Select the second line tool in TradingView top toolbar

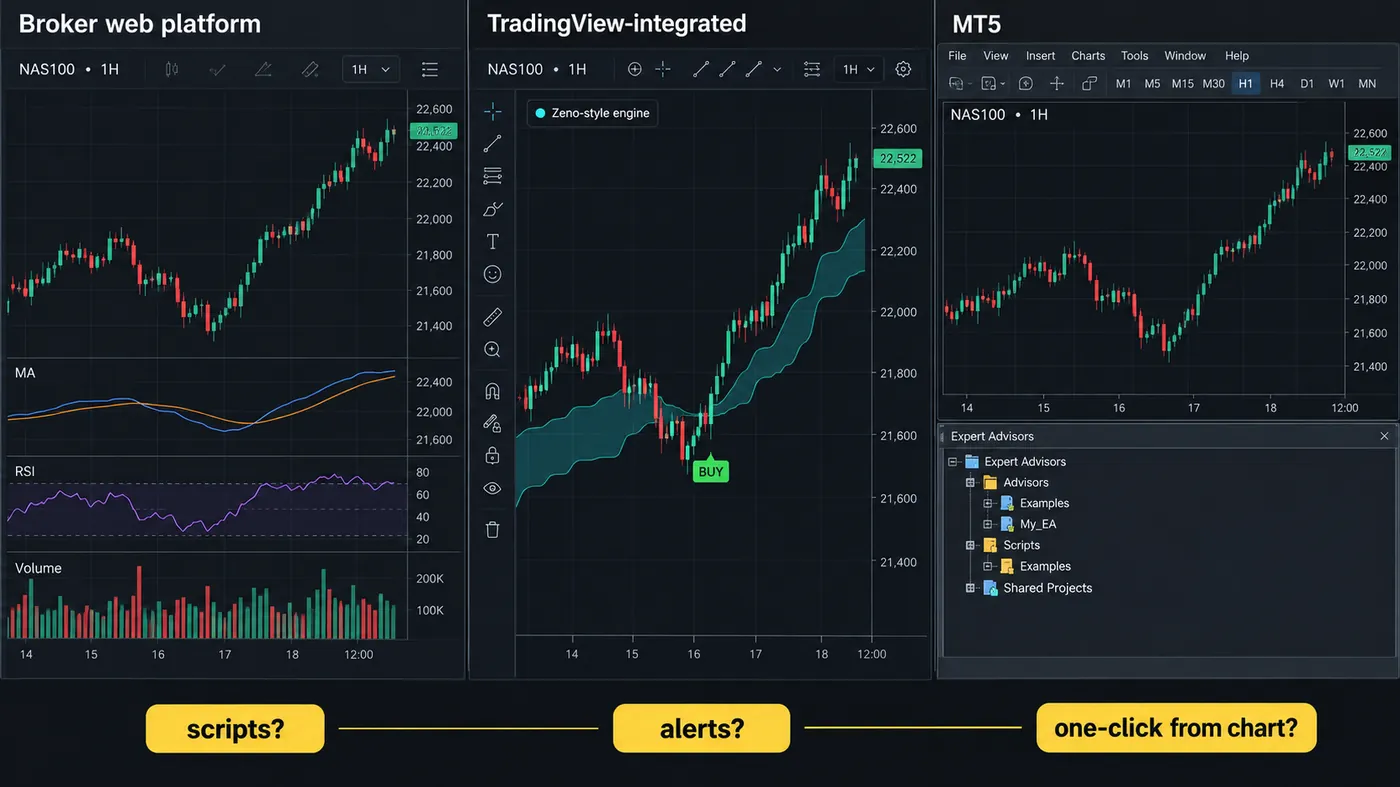click(x=727, y=69)
